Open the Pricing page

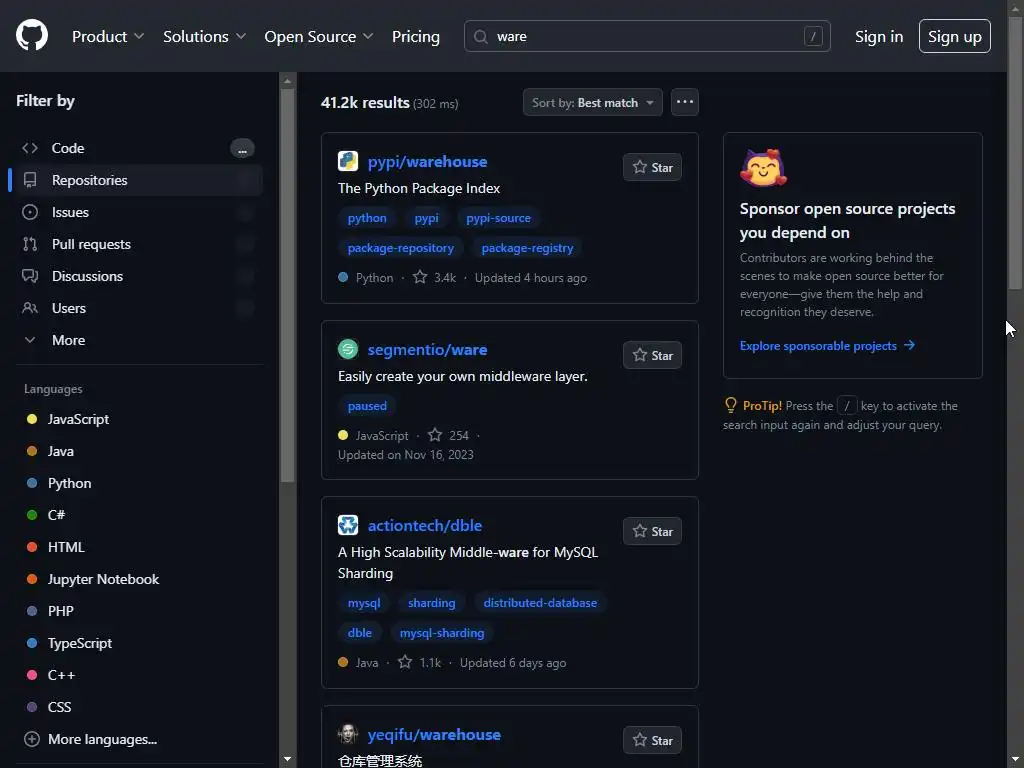click(416, 37)
